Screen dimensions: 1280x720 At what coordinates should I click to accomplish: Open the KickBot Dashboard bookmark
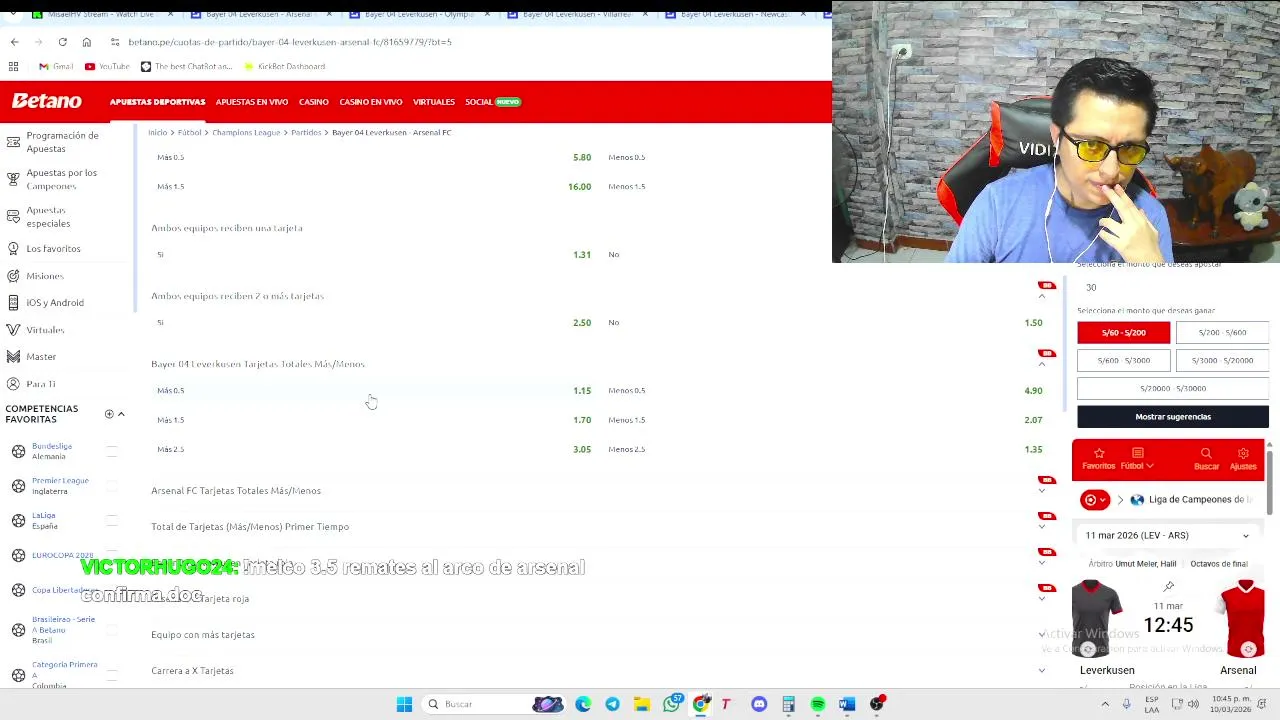(284, 66)
